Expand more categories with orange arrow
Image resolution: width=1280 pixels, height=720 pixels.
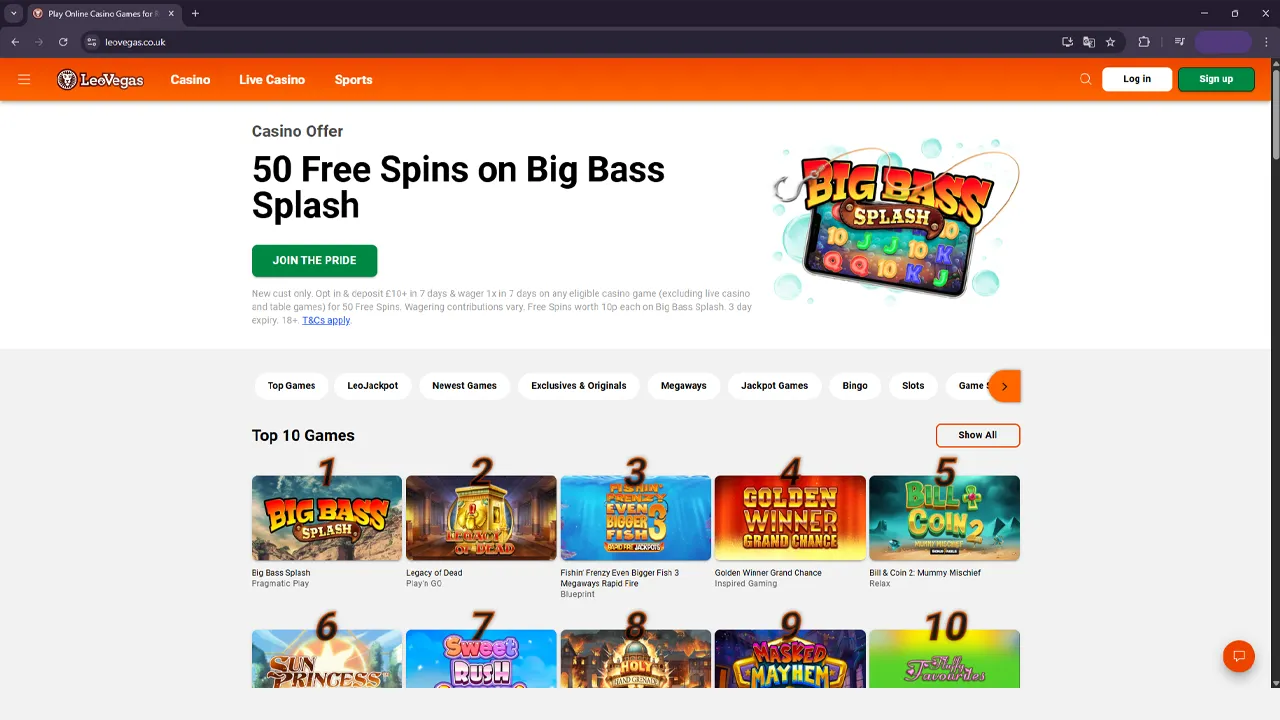click(1005, 386)
